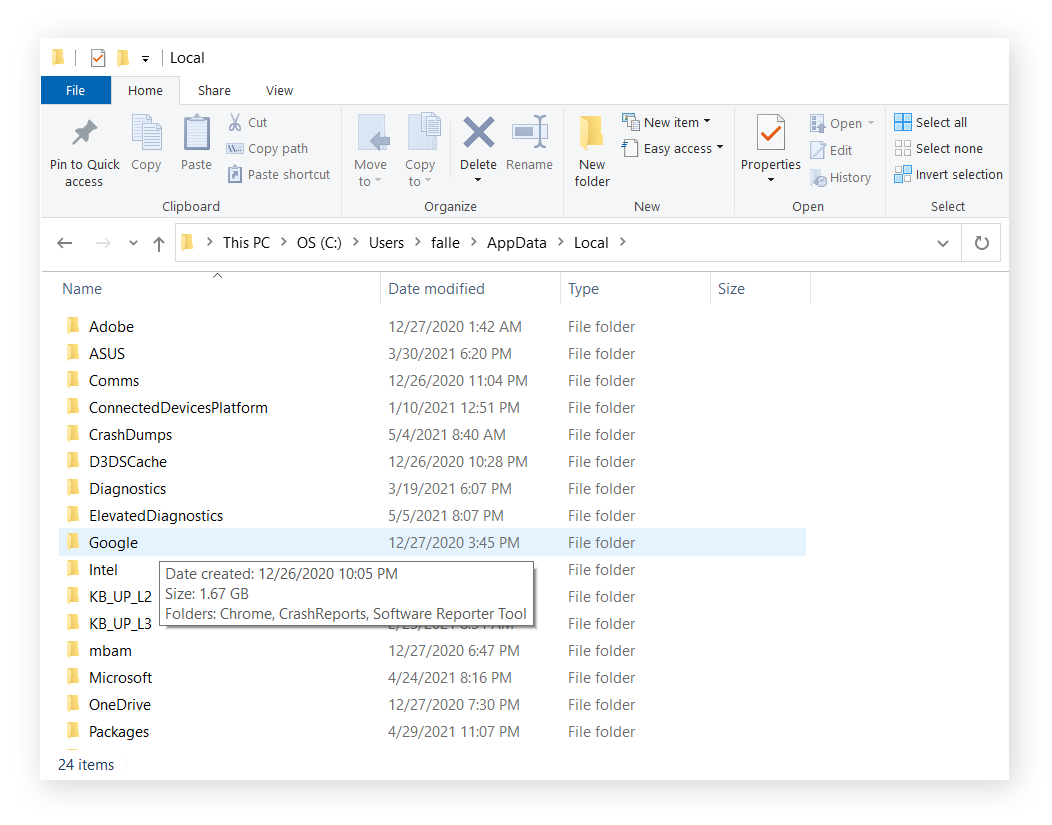Open the Users breadcrumb link
Viewport: 1052px width, 825px height.
click(x=386, y=242)
